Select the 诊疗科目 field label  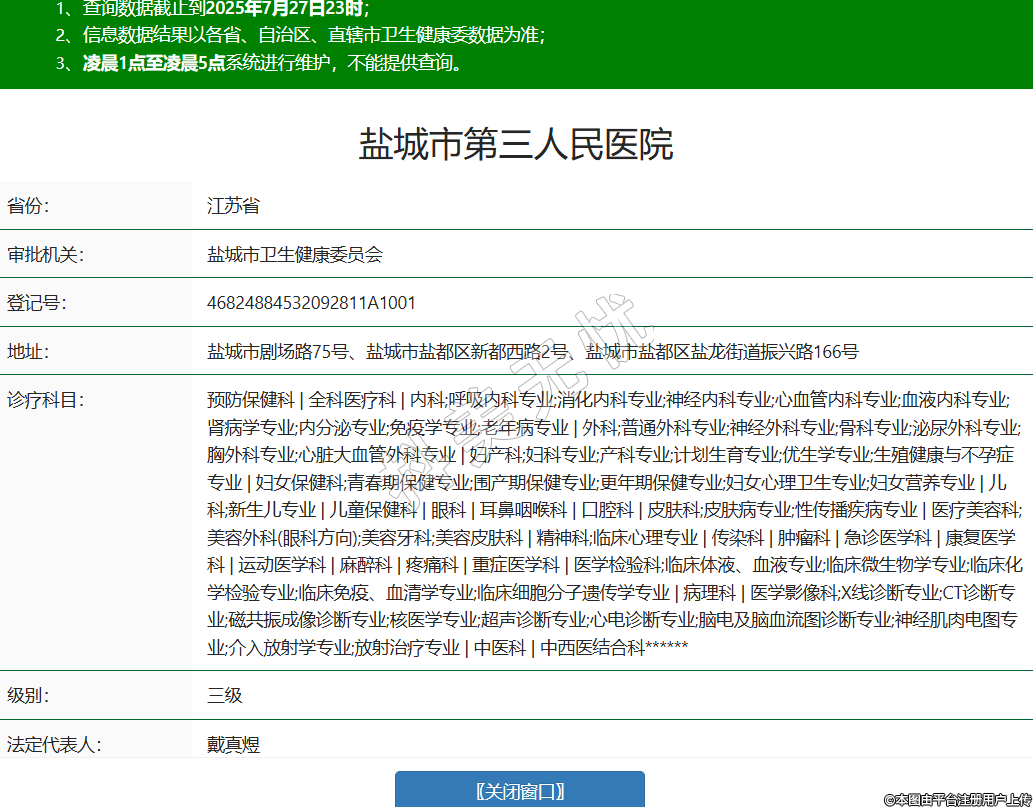click(x=45, y=400)
